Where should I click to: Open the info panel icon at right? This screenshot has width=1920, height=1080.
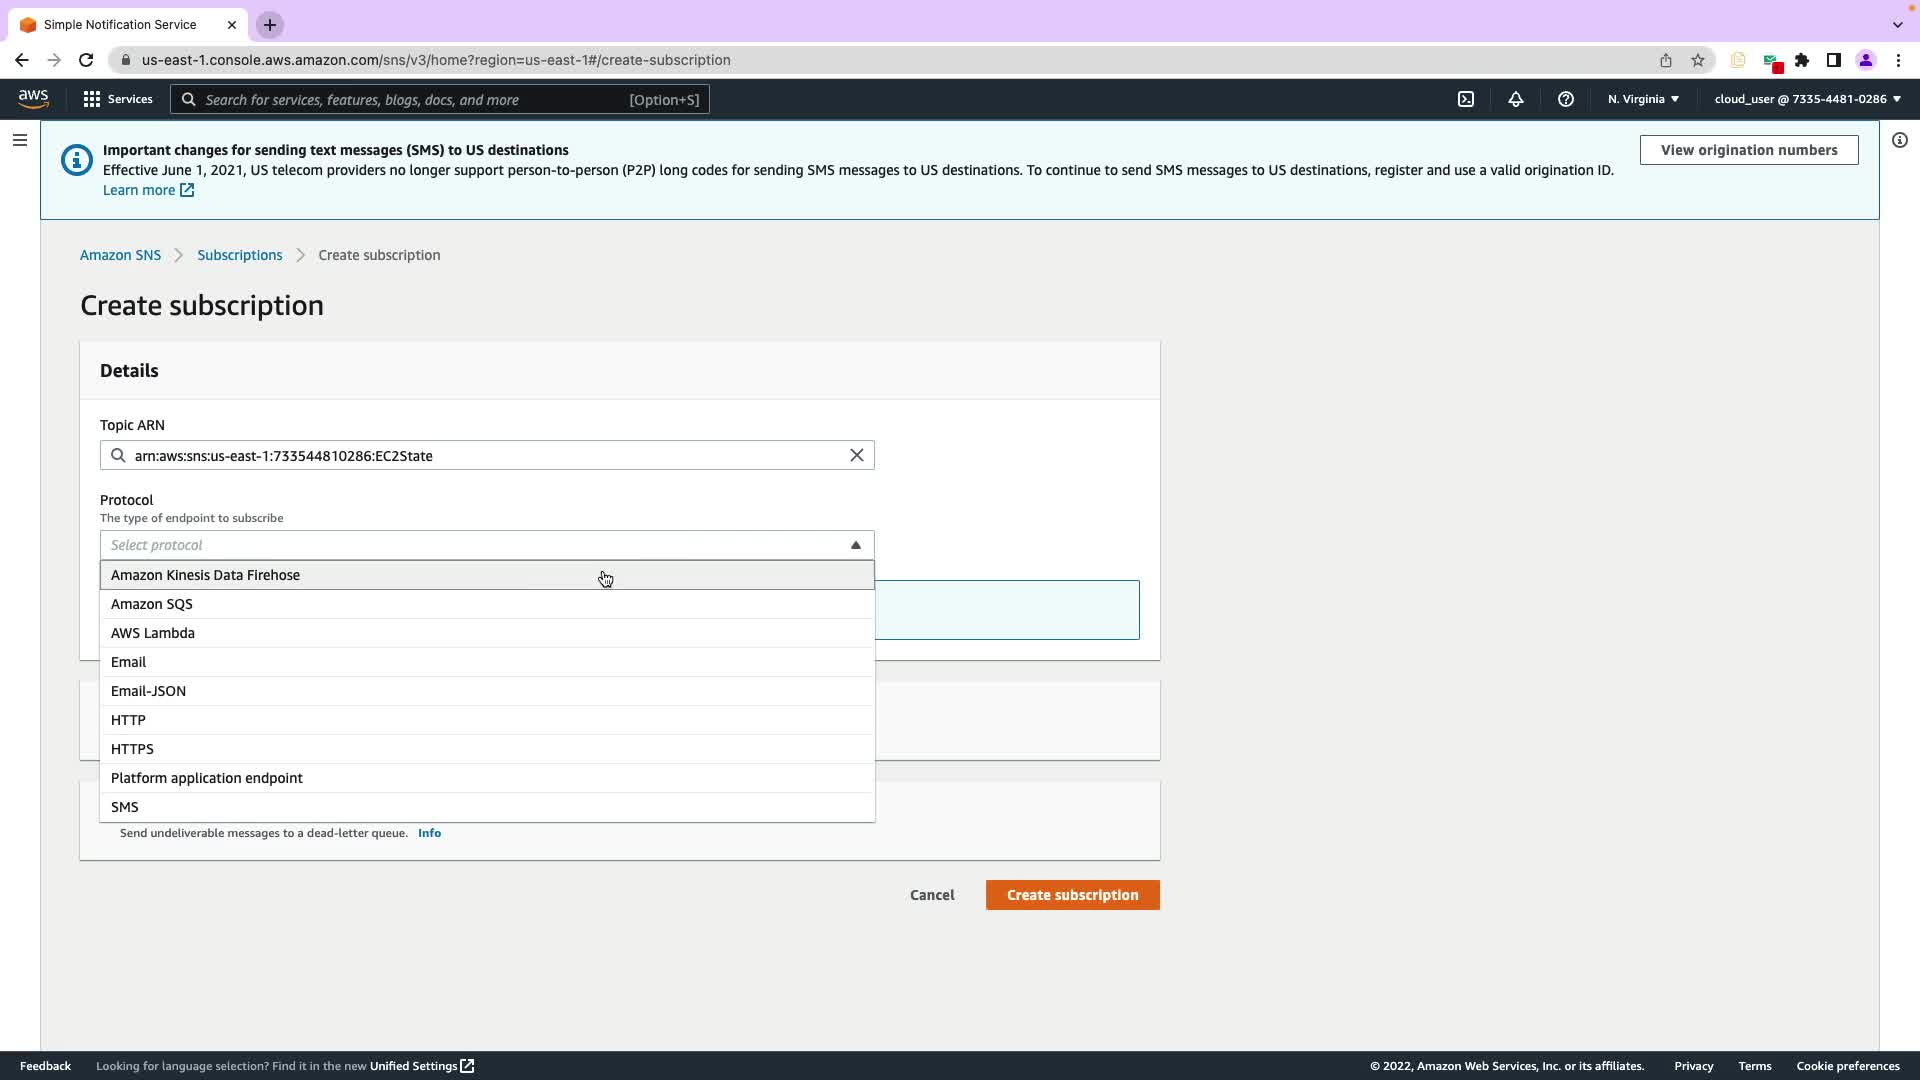1900,140
